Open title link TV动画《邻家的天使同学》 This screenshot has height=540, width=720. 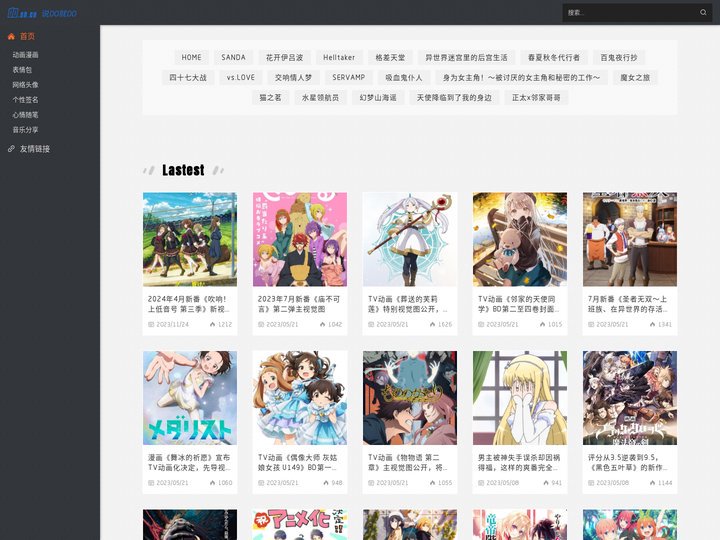coord(518,304)
